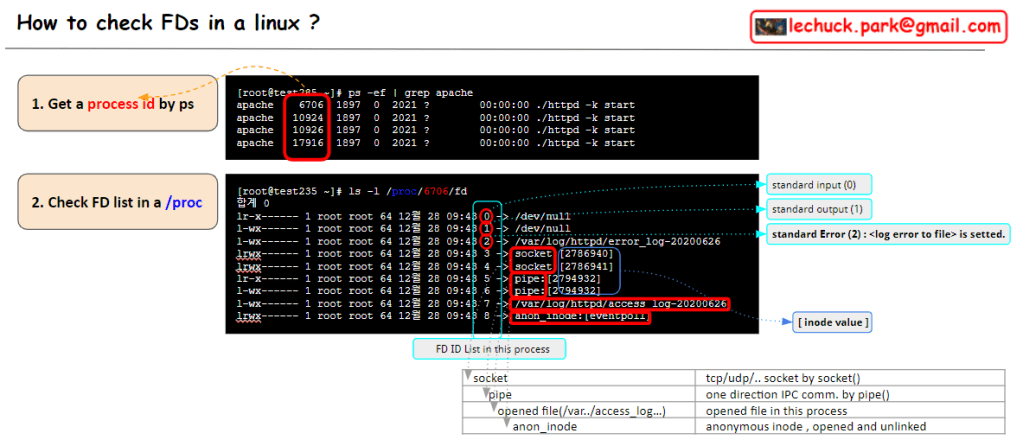Click the highlighted anon_inode:[eventpoll] entry

pos(580,317)
